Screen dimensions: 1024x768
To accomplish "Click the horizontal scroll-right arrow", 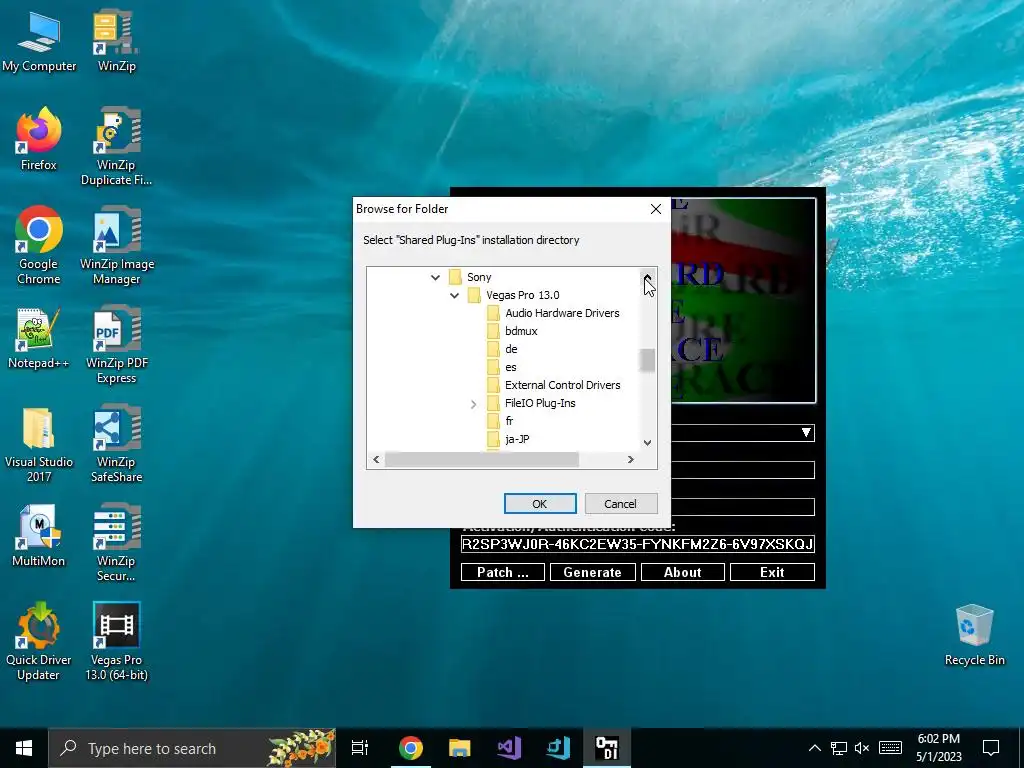I will pos(630,460).
